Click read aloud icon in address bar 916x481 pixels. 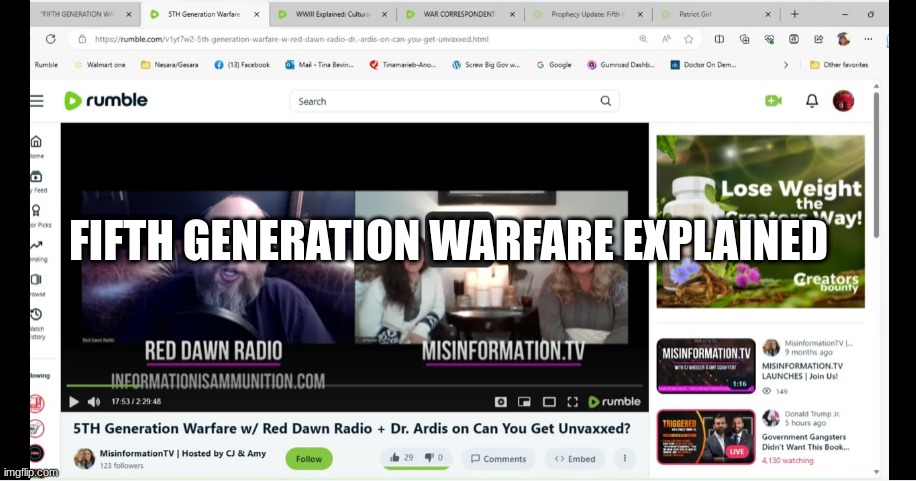click(x=666, y=39)
